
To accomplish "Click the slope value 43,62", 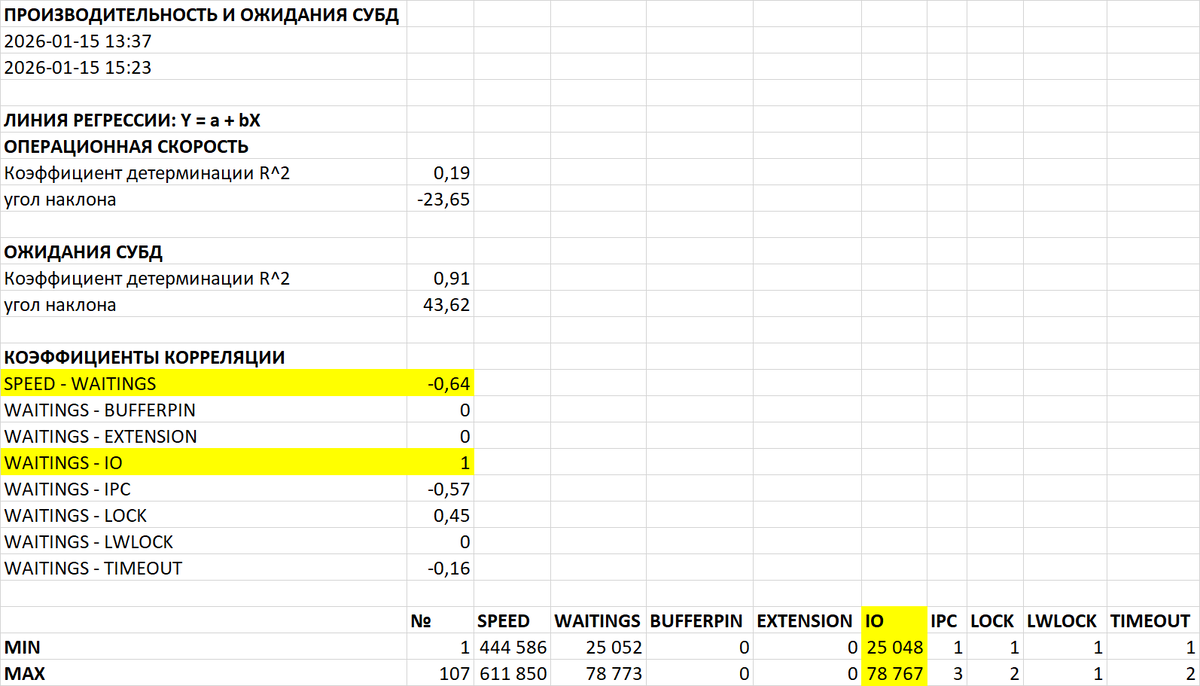I will click(x=448, y=305).
